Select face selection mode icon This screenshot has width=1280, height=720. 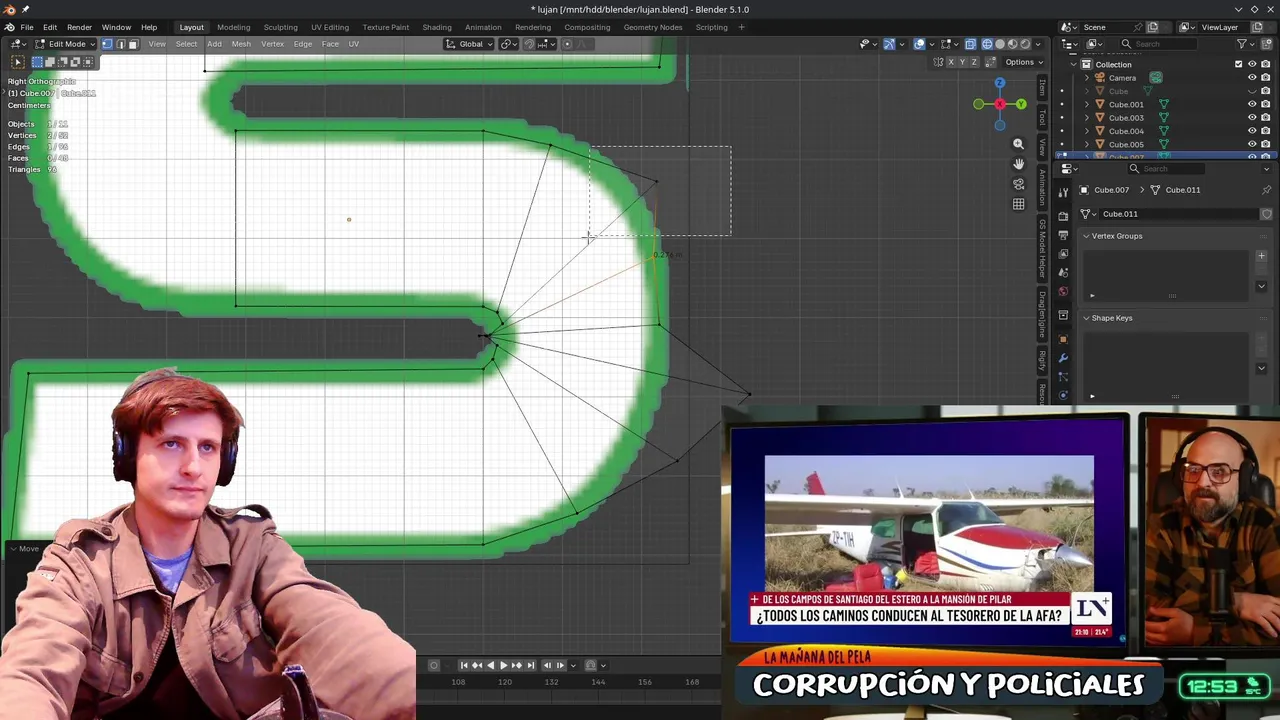[x=132, y=44]
